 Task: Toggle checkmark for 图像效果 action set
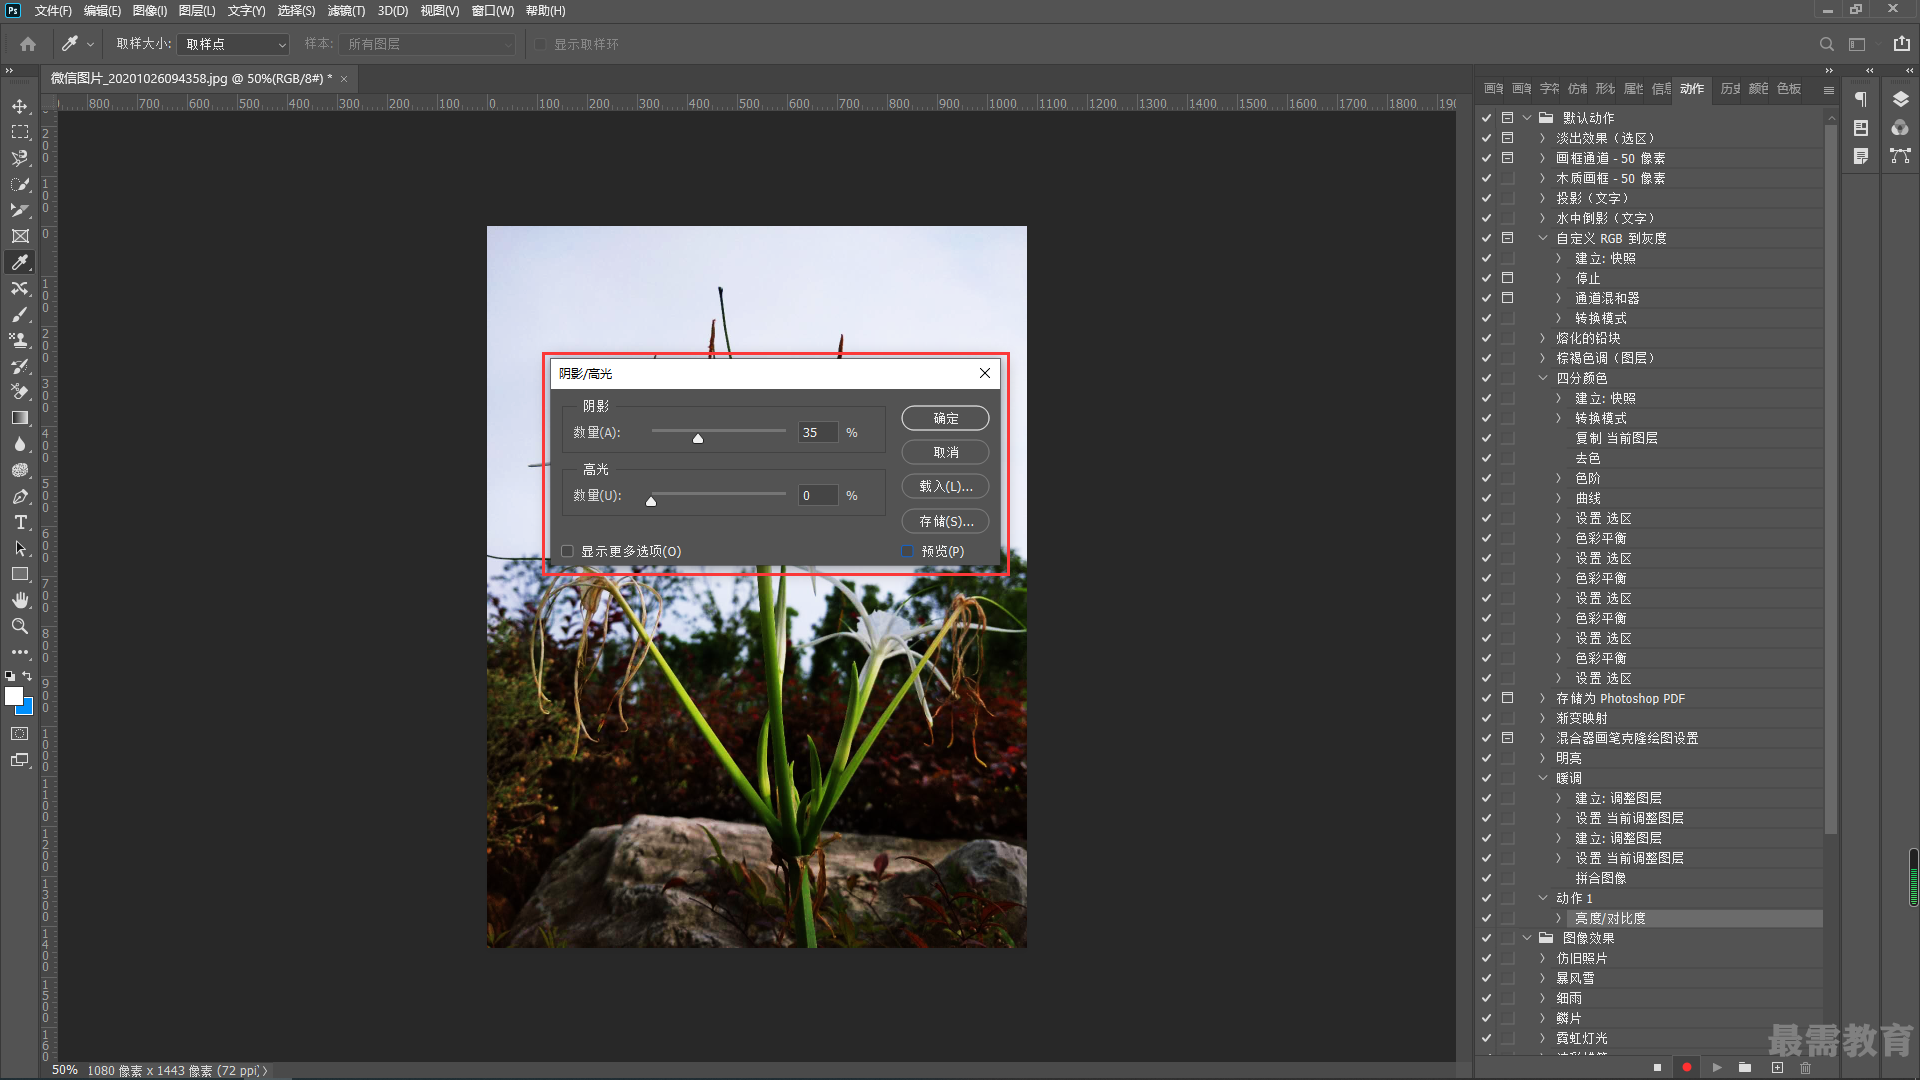(x=1487, y=938)
